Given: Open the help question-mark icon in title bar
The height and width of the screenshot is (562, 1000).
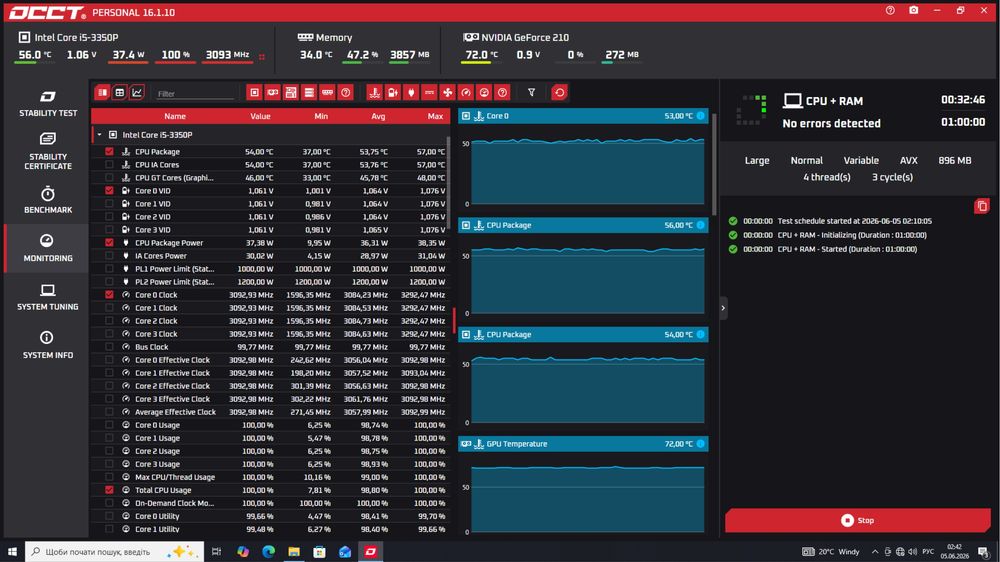Looking at the screenshot, I should coord(890,10).
